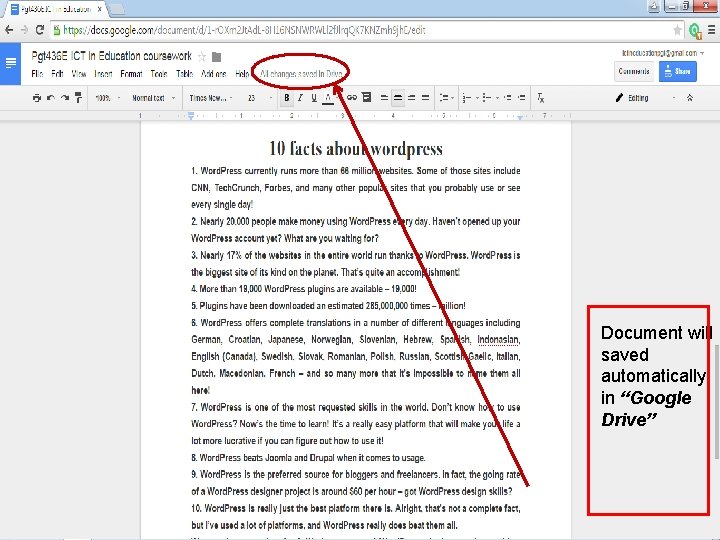The width and height of the screenshot is (720, 540).
Task: Center align the text
Action: [398, 98]
